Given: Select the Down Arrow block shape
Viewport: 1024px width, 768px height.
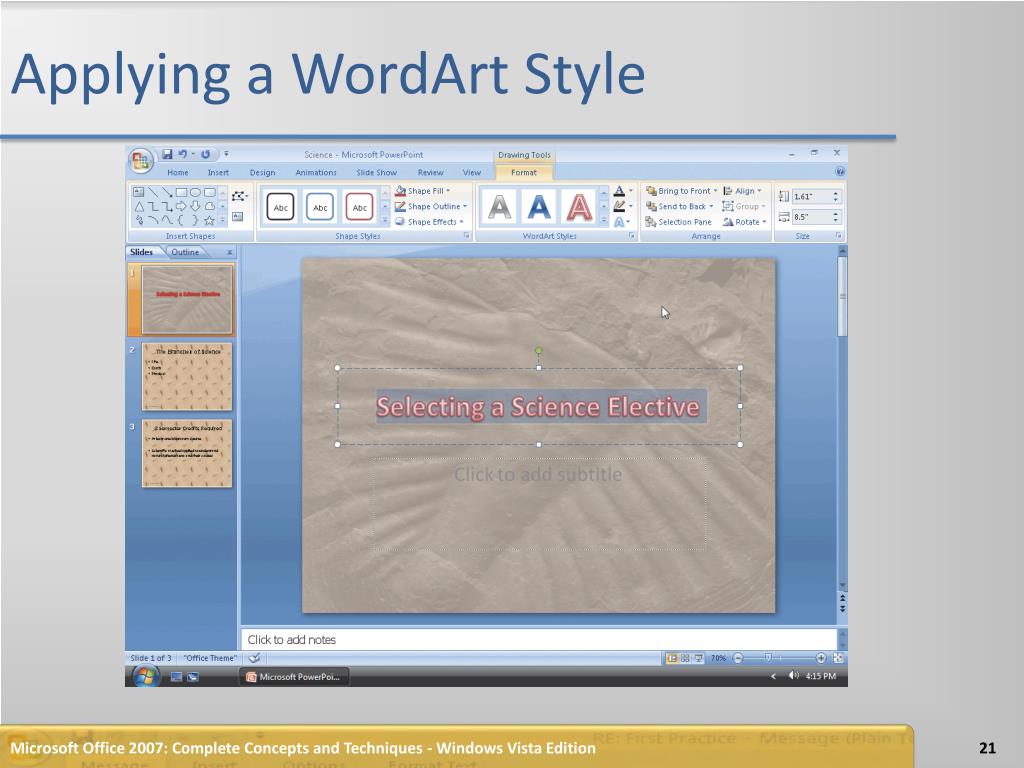Looking at the screenshot, I should click(x=195, y=206).
